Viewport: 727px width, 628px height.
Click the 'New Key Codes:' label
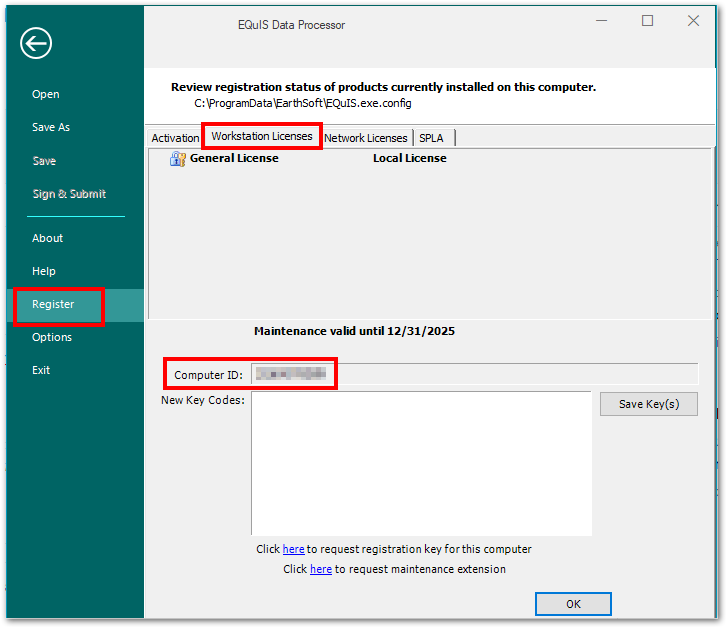(x=203, y=400)
